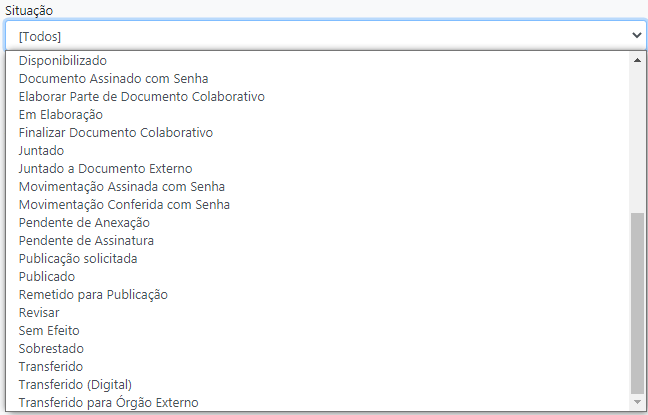
Task: Choose Pendente de Assinatura status
Action: [x=86, y=241]
